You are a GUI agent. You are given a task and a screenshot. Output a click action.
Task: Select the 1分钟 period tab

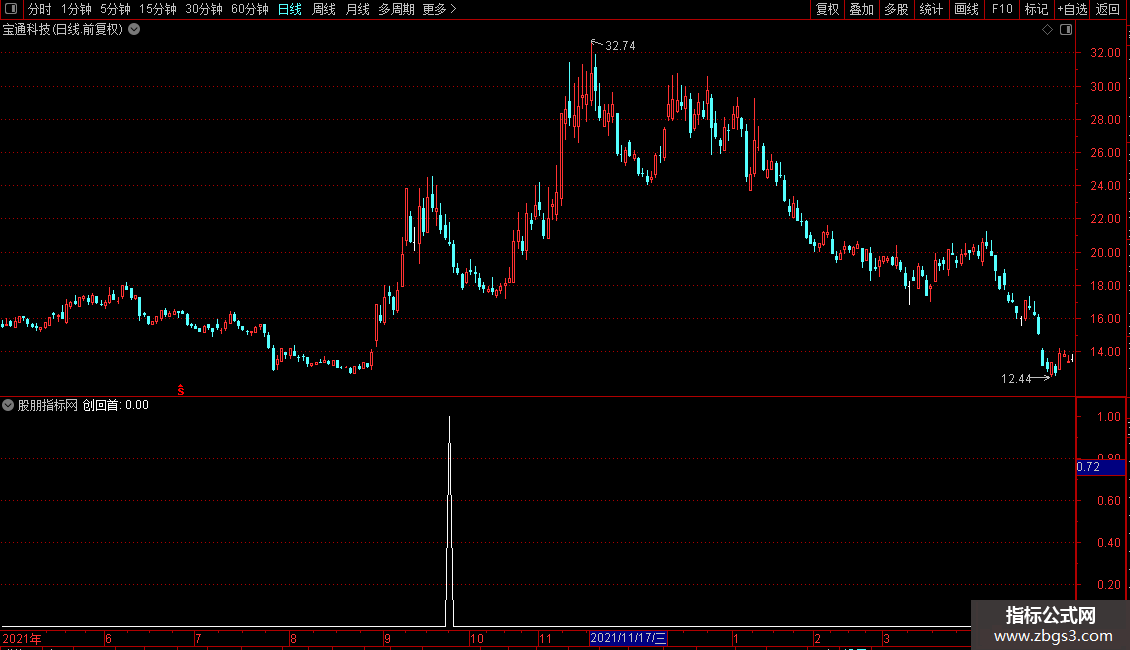pyautogui.click(x=76, y=9)
